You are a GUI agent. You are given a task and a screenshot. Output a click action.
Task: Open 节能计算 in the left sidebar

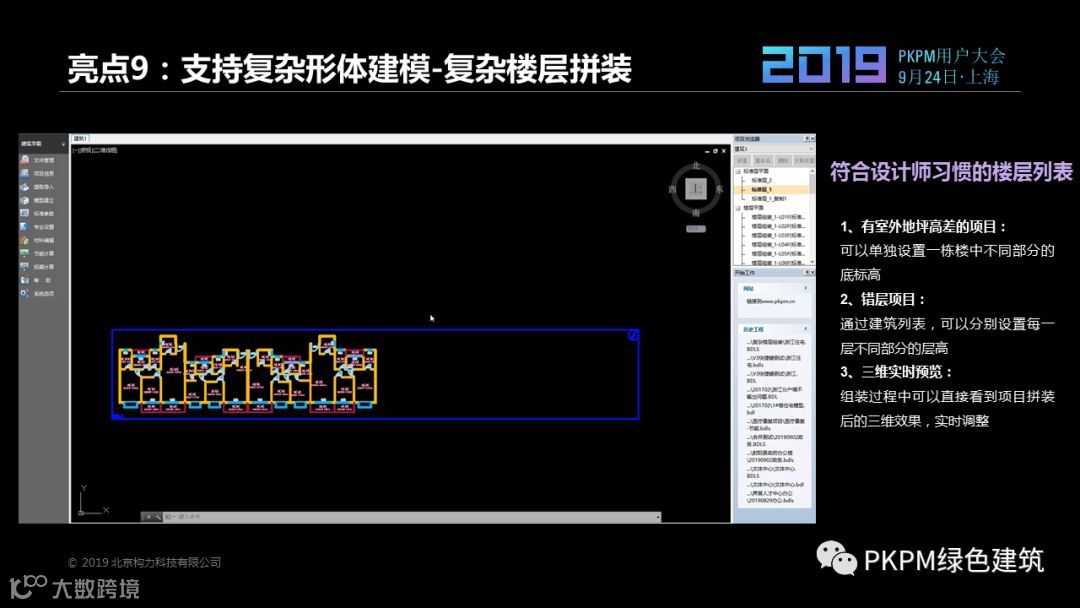click(38, 253)
